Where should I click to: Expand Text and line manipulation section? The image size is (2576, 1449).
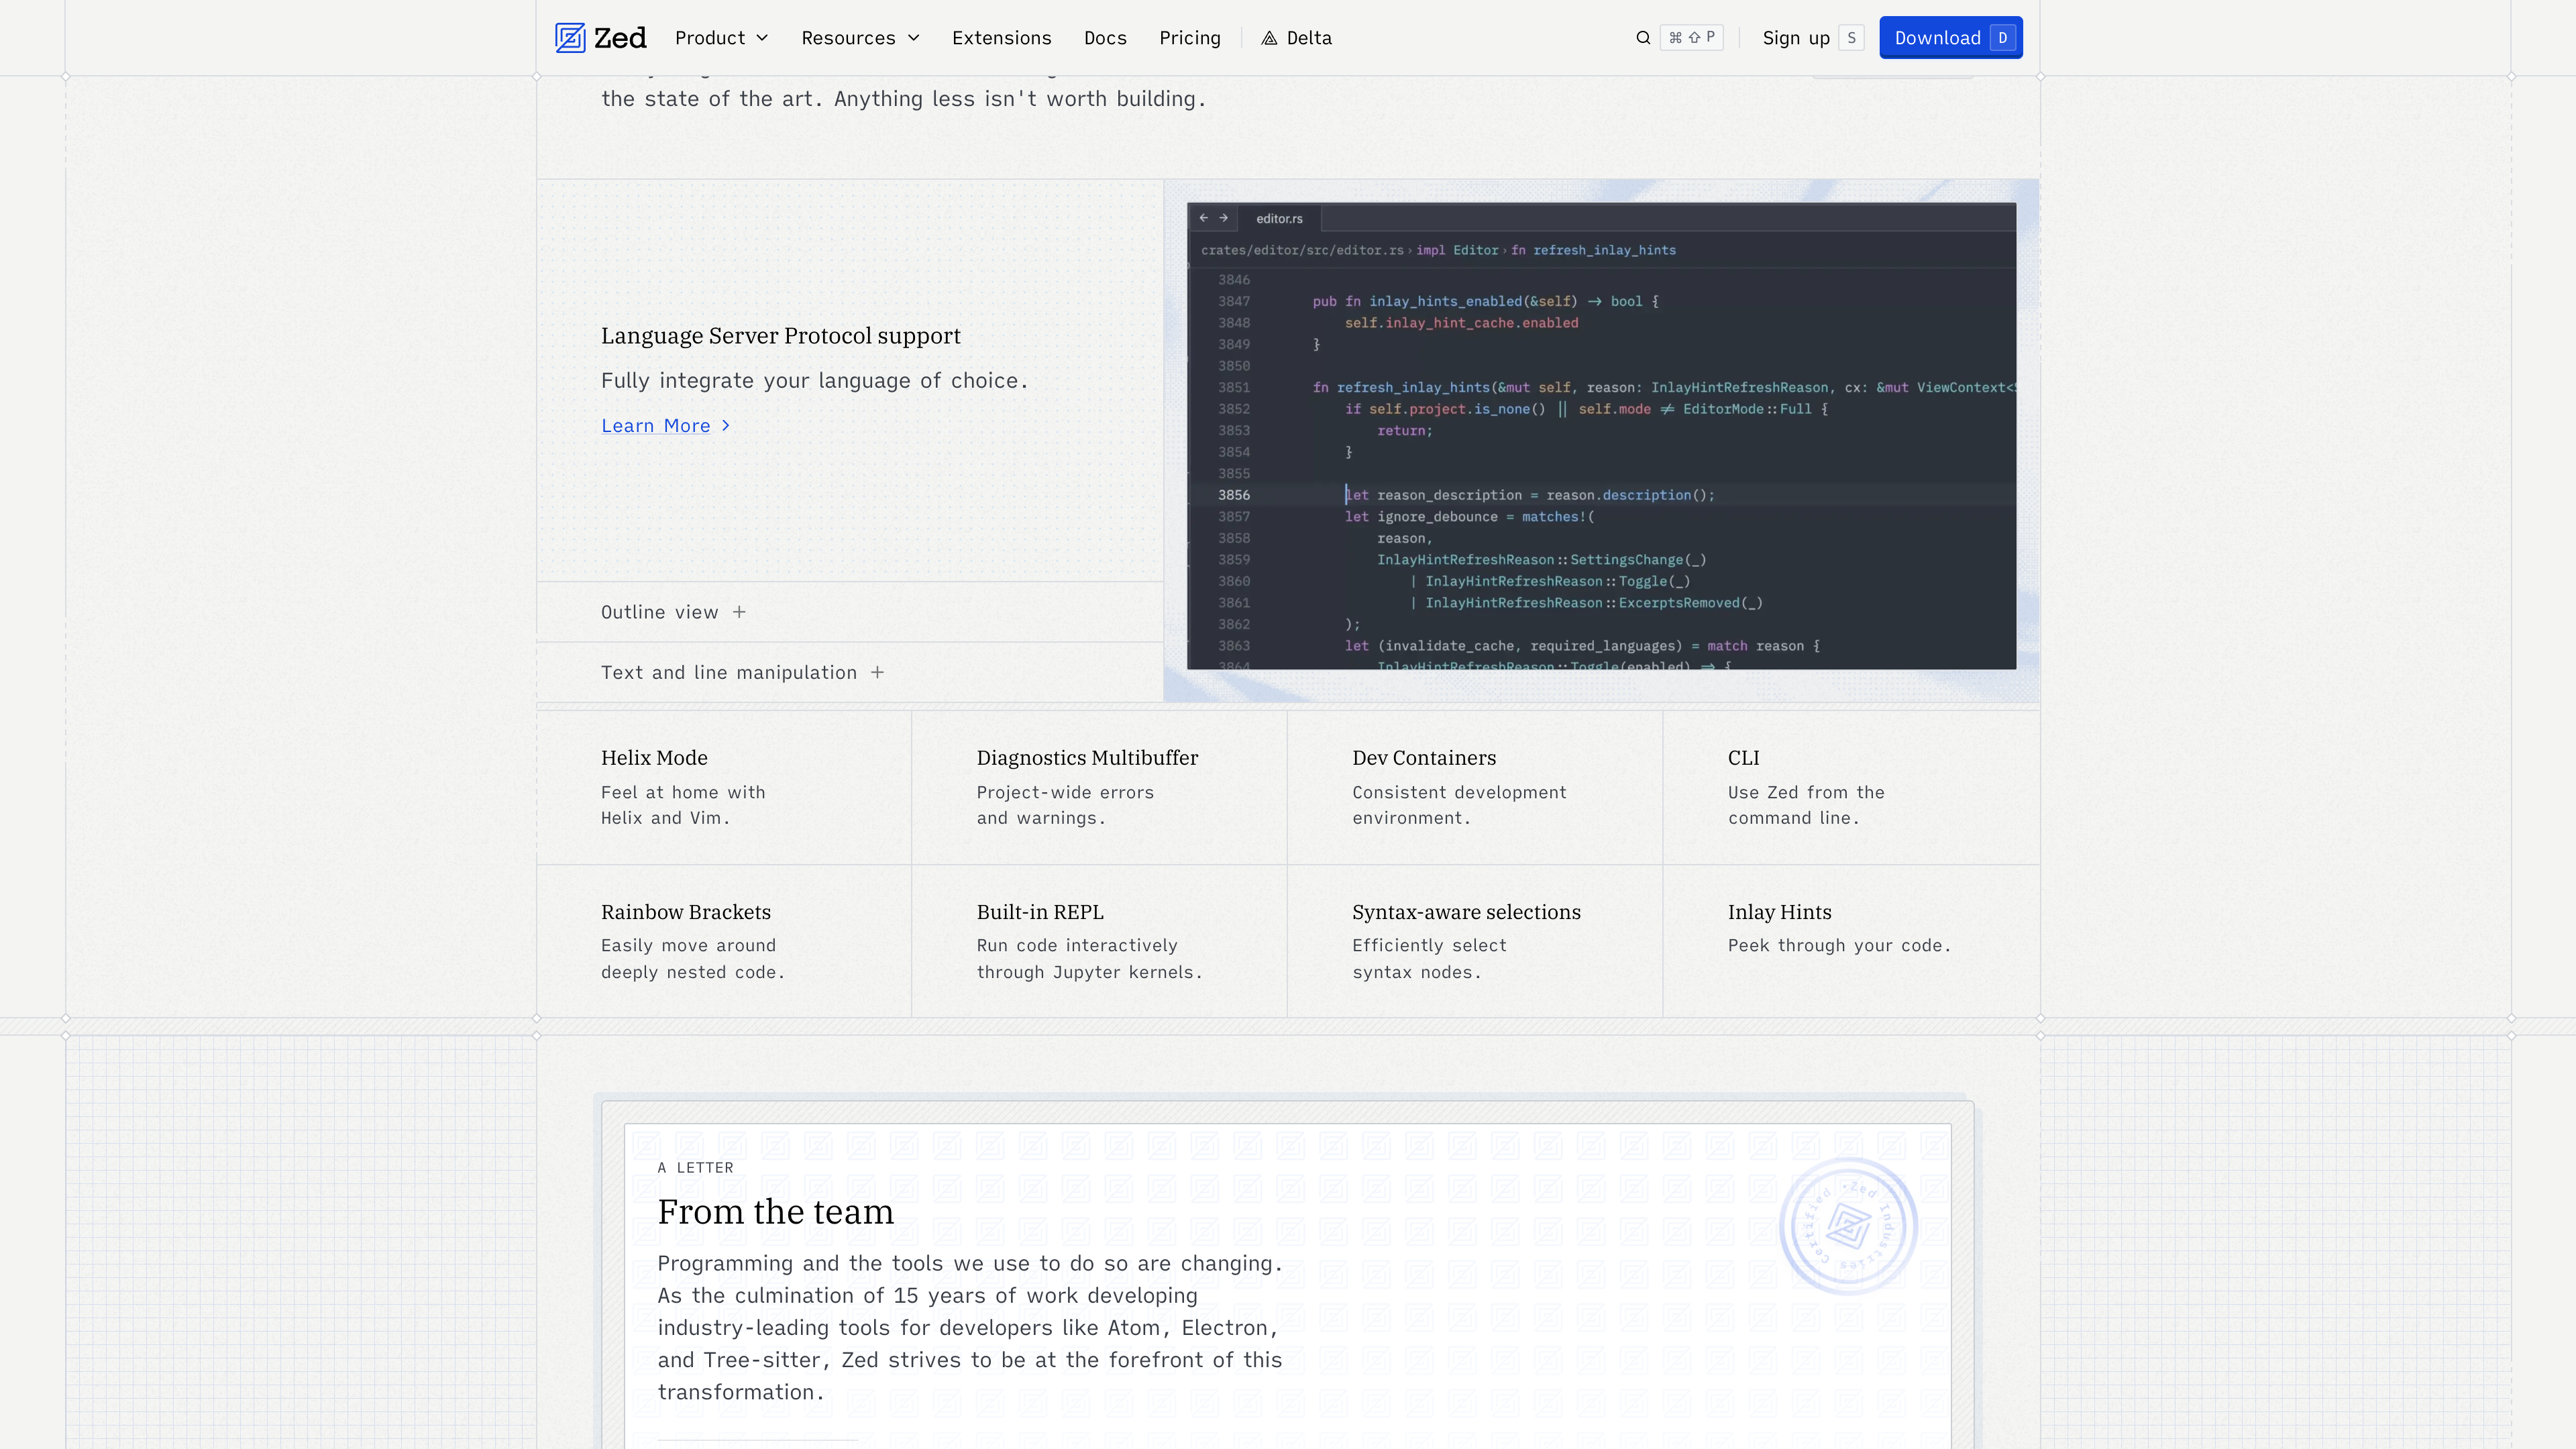[850, 672]
